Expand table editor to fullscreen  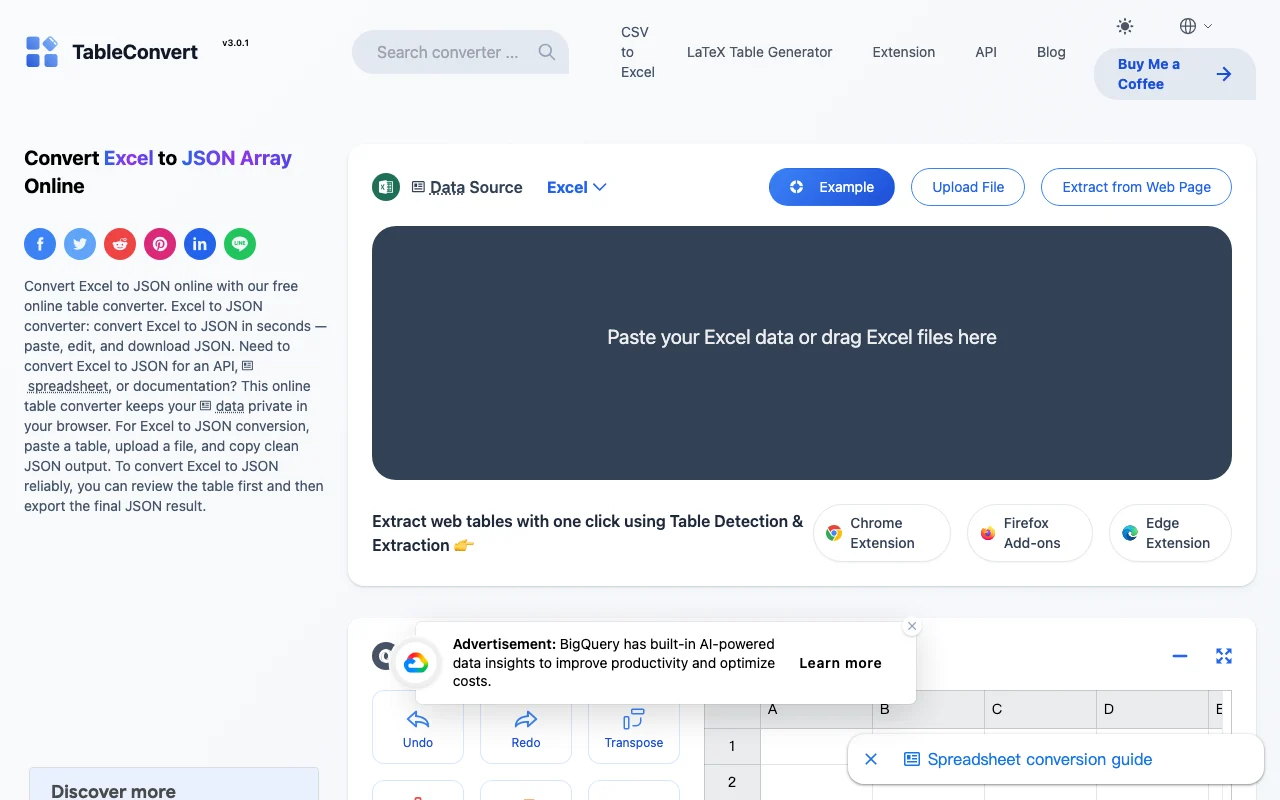(x=1224, y=656)
